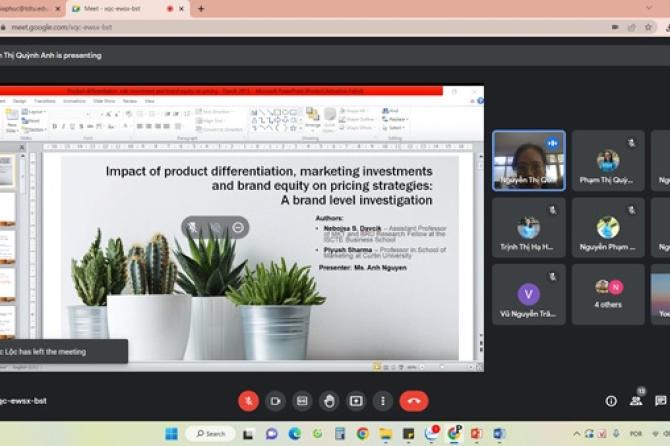This screenshot has width=670, height=446.
Task: Open the meeting details info icon
Action: click(611, 401)
